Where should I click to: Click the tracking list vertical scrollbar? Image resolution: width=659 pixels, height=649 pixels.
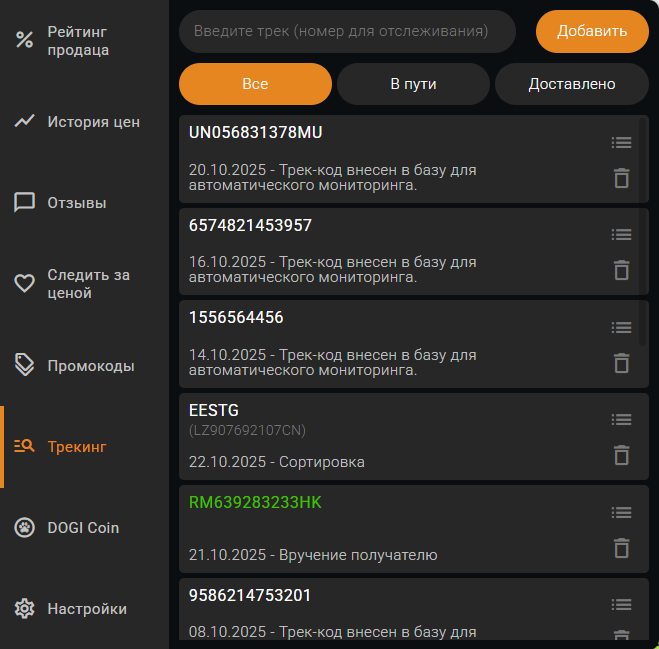pos(642,232)
